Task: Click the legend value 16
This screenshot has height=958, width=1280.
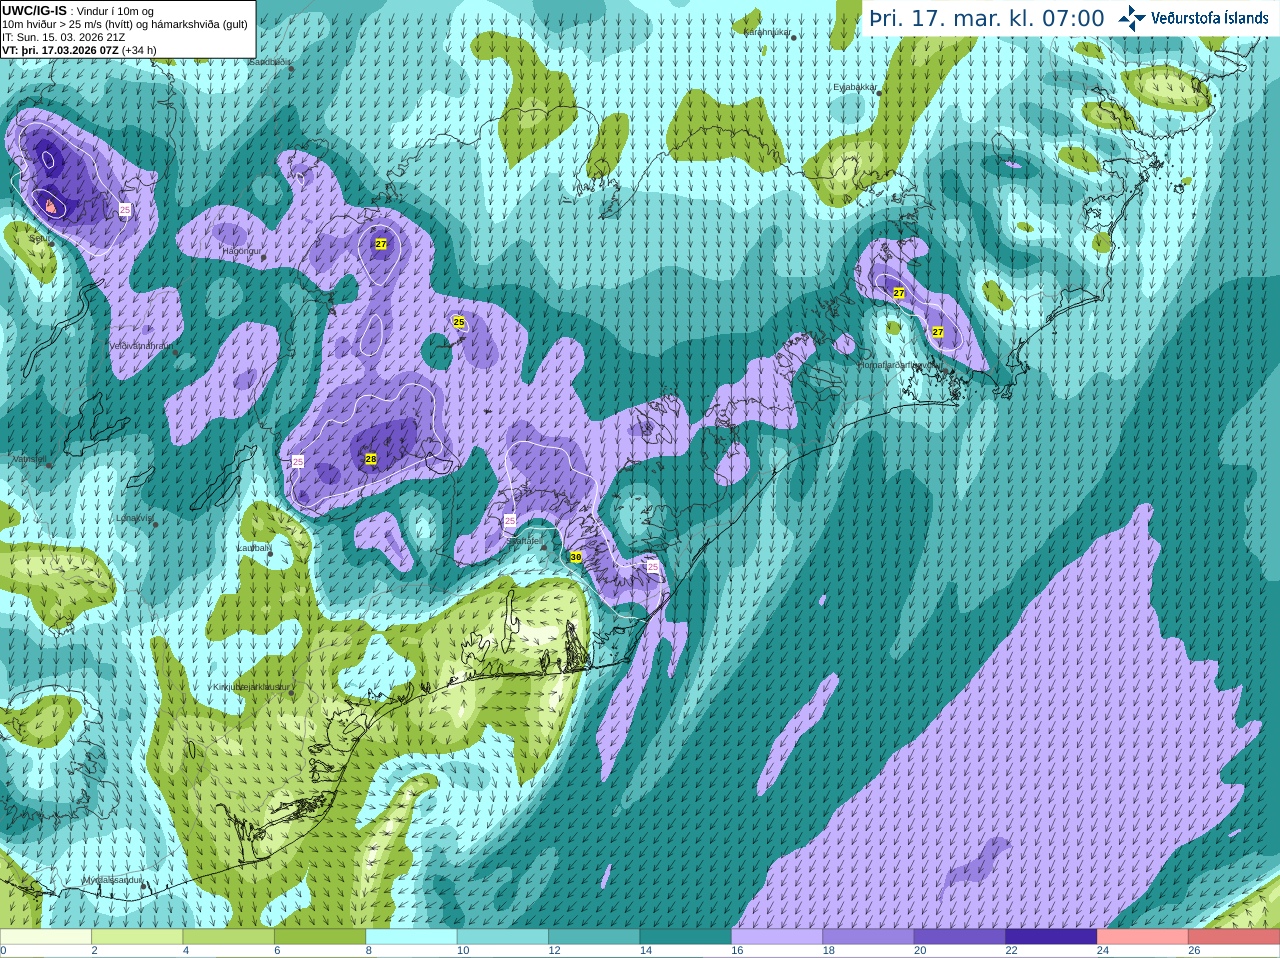Action: coord(737,951)
